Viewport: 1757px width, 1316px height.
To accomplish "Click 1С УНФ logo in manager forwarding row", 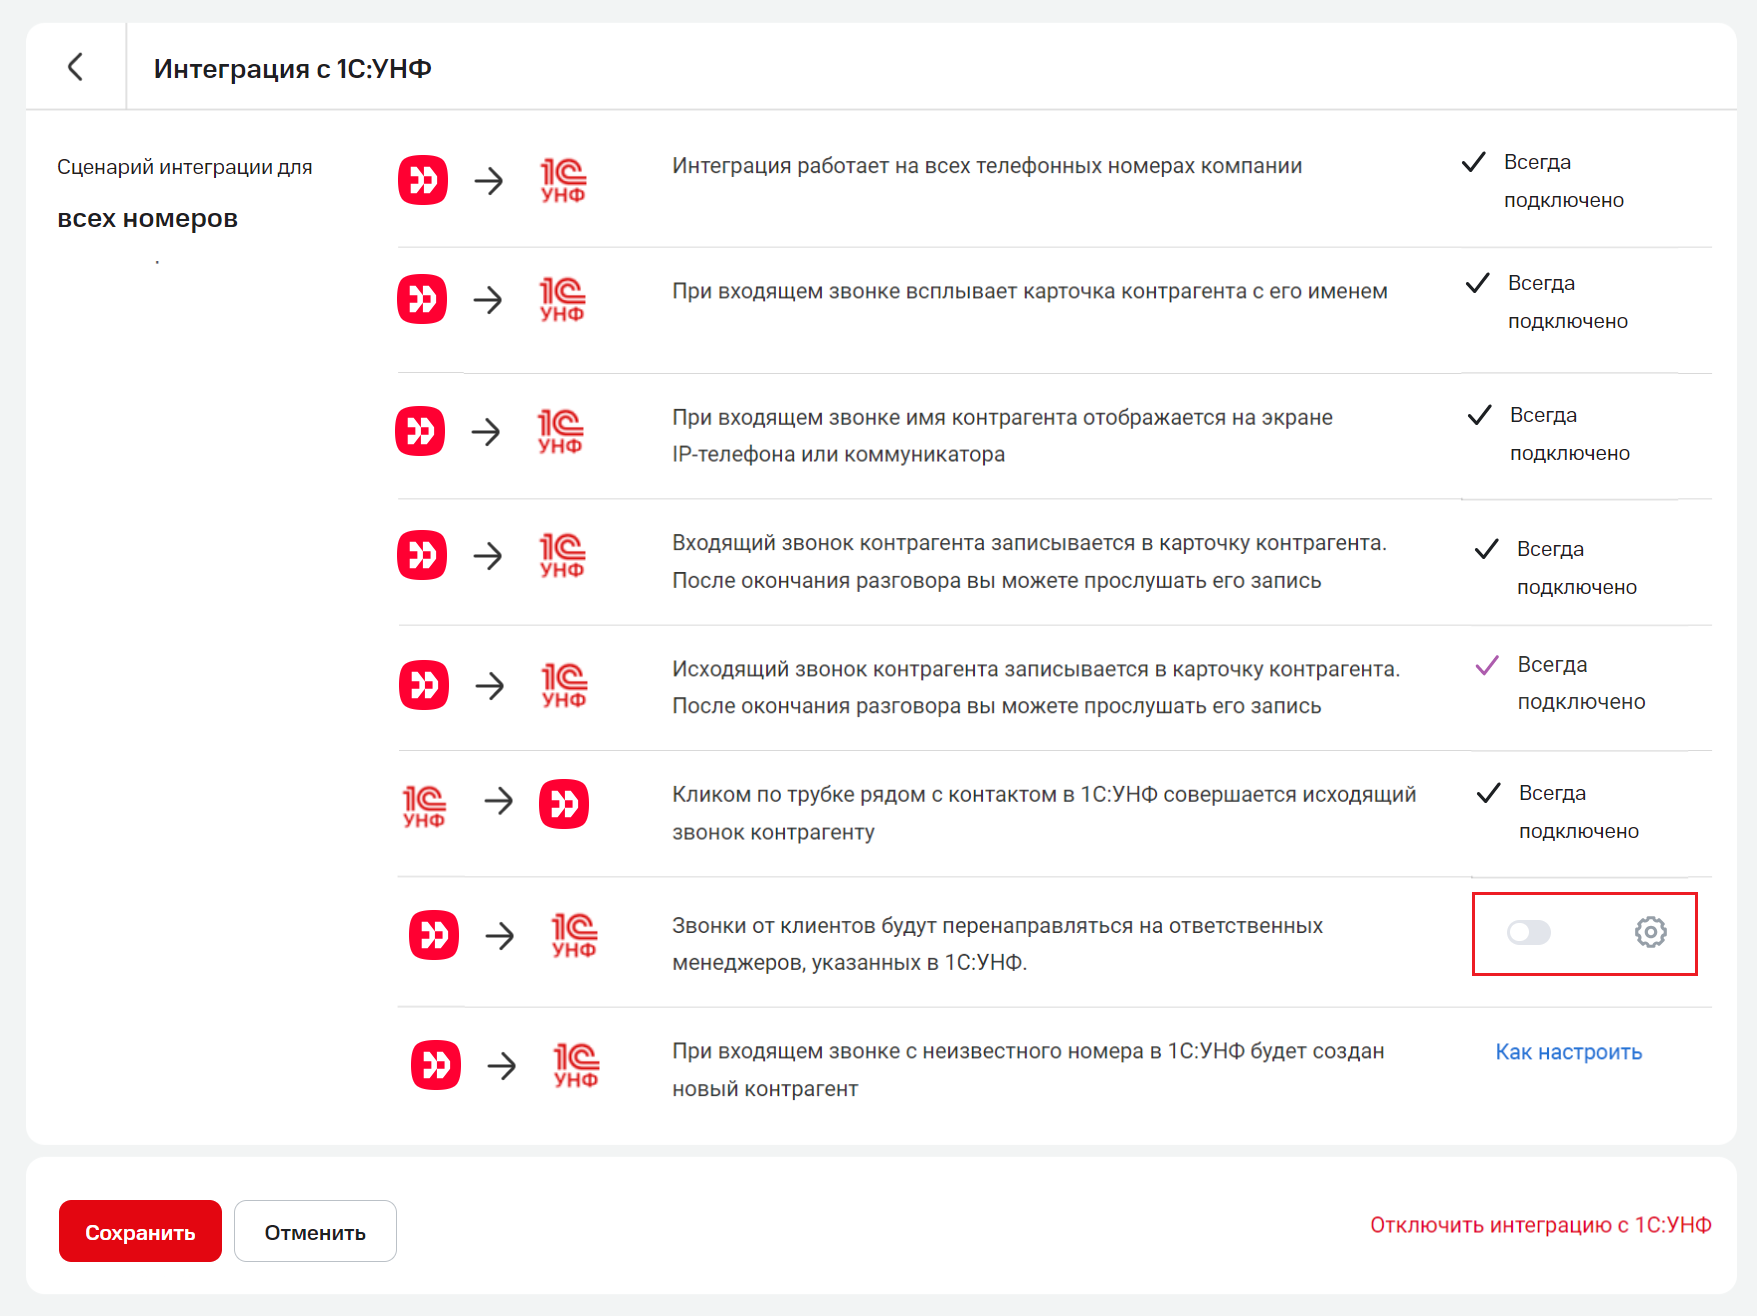I will (x=574, y=935).
